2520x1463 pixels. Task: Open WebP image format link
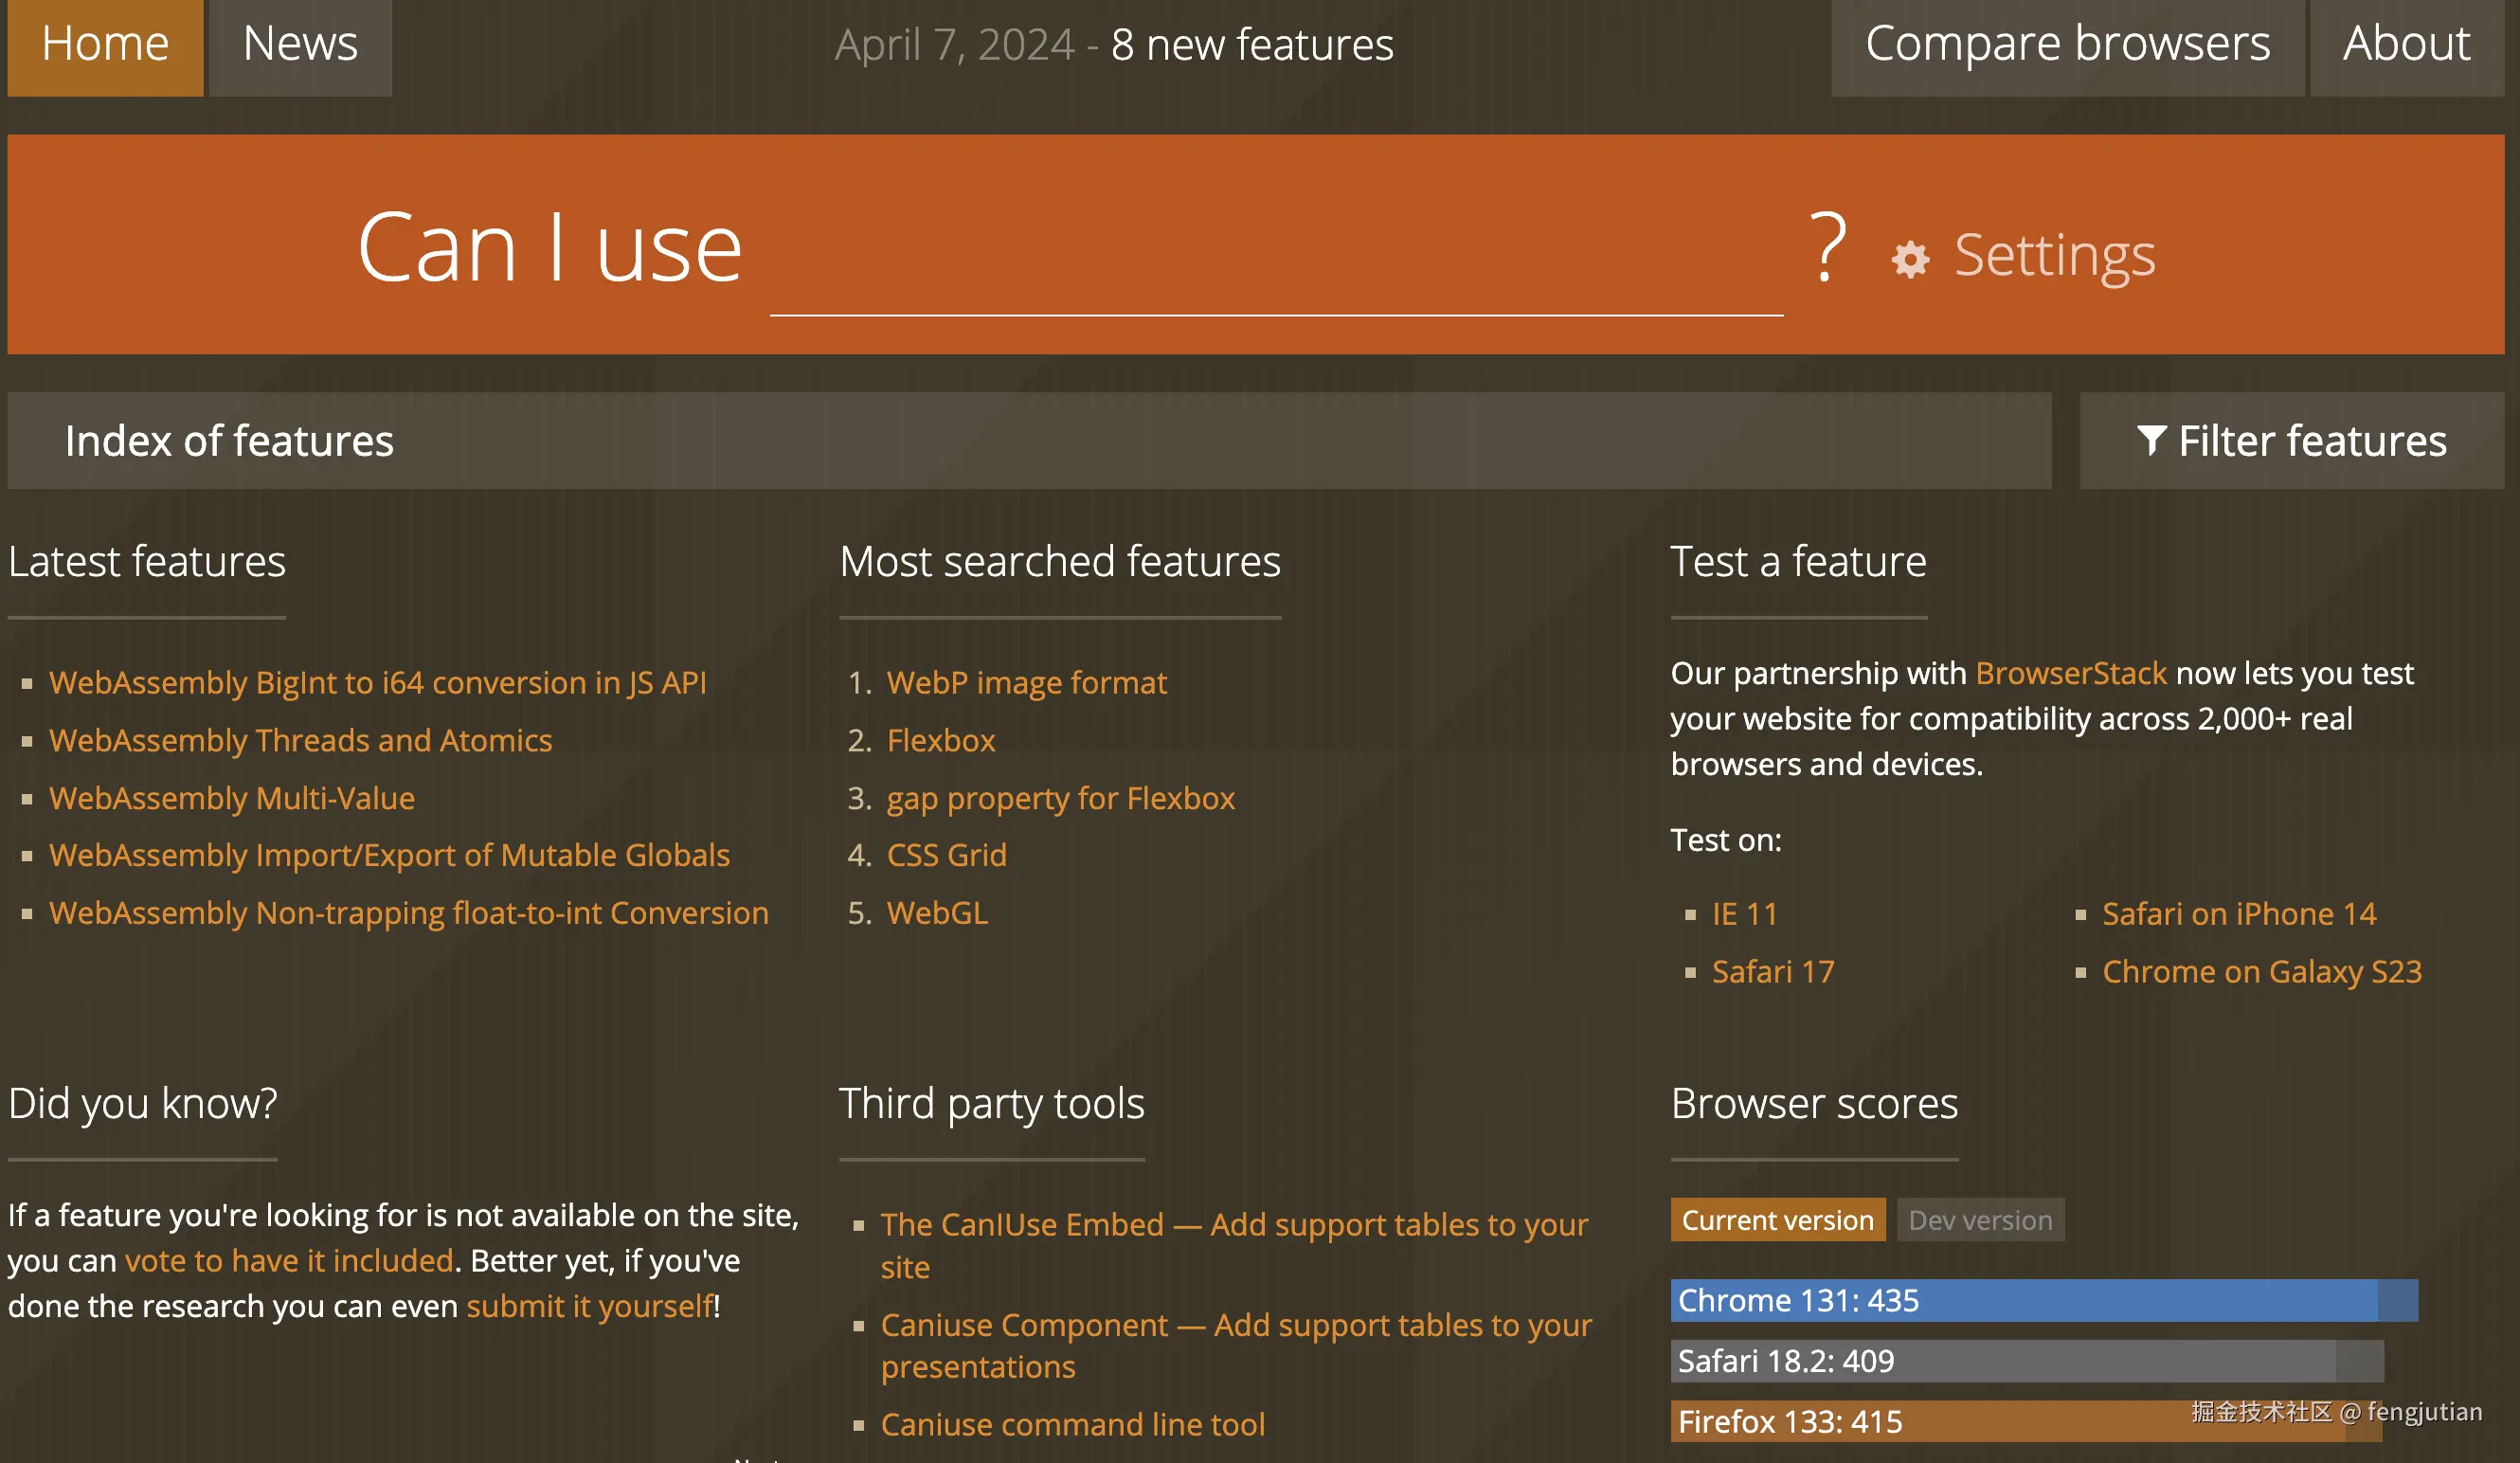[1026, 682]
